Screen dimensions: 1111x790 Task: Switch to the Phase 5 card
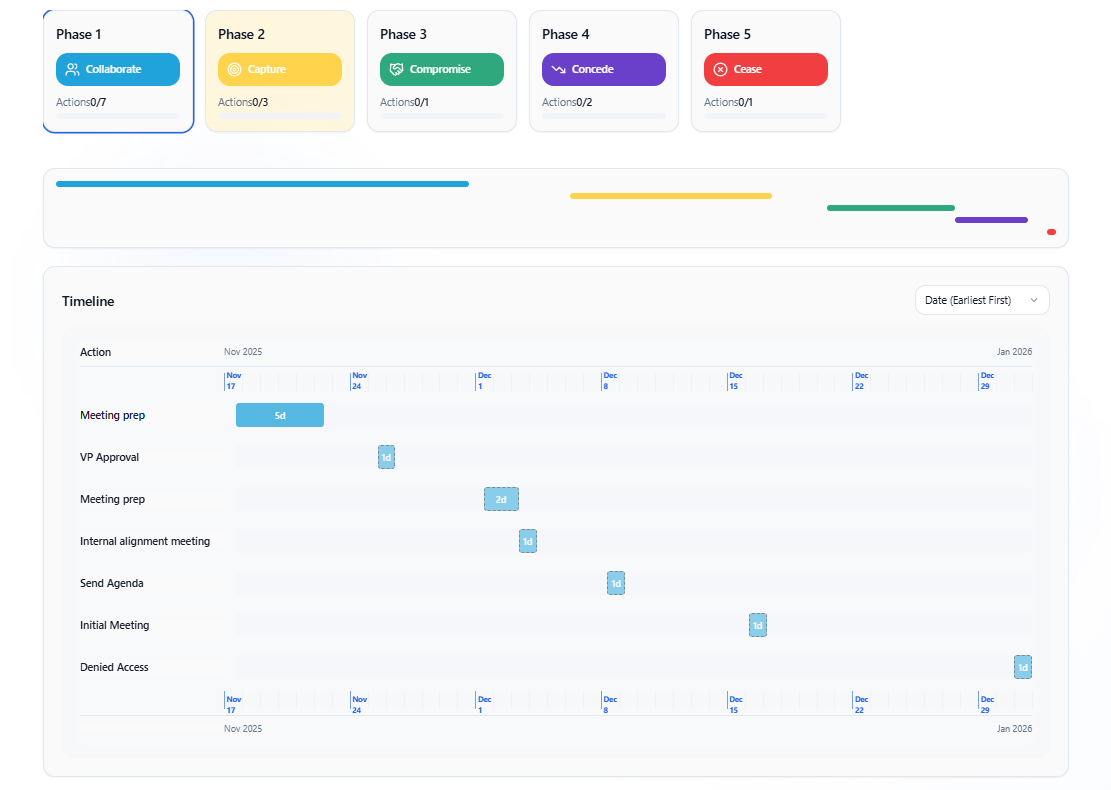tap(765, 70)
